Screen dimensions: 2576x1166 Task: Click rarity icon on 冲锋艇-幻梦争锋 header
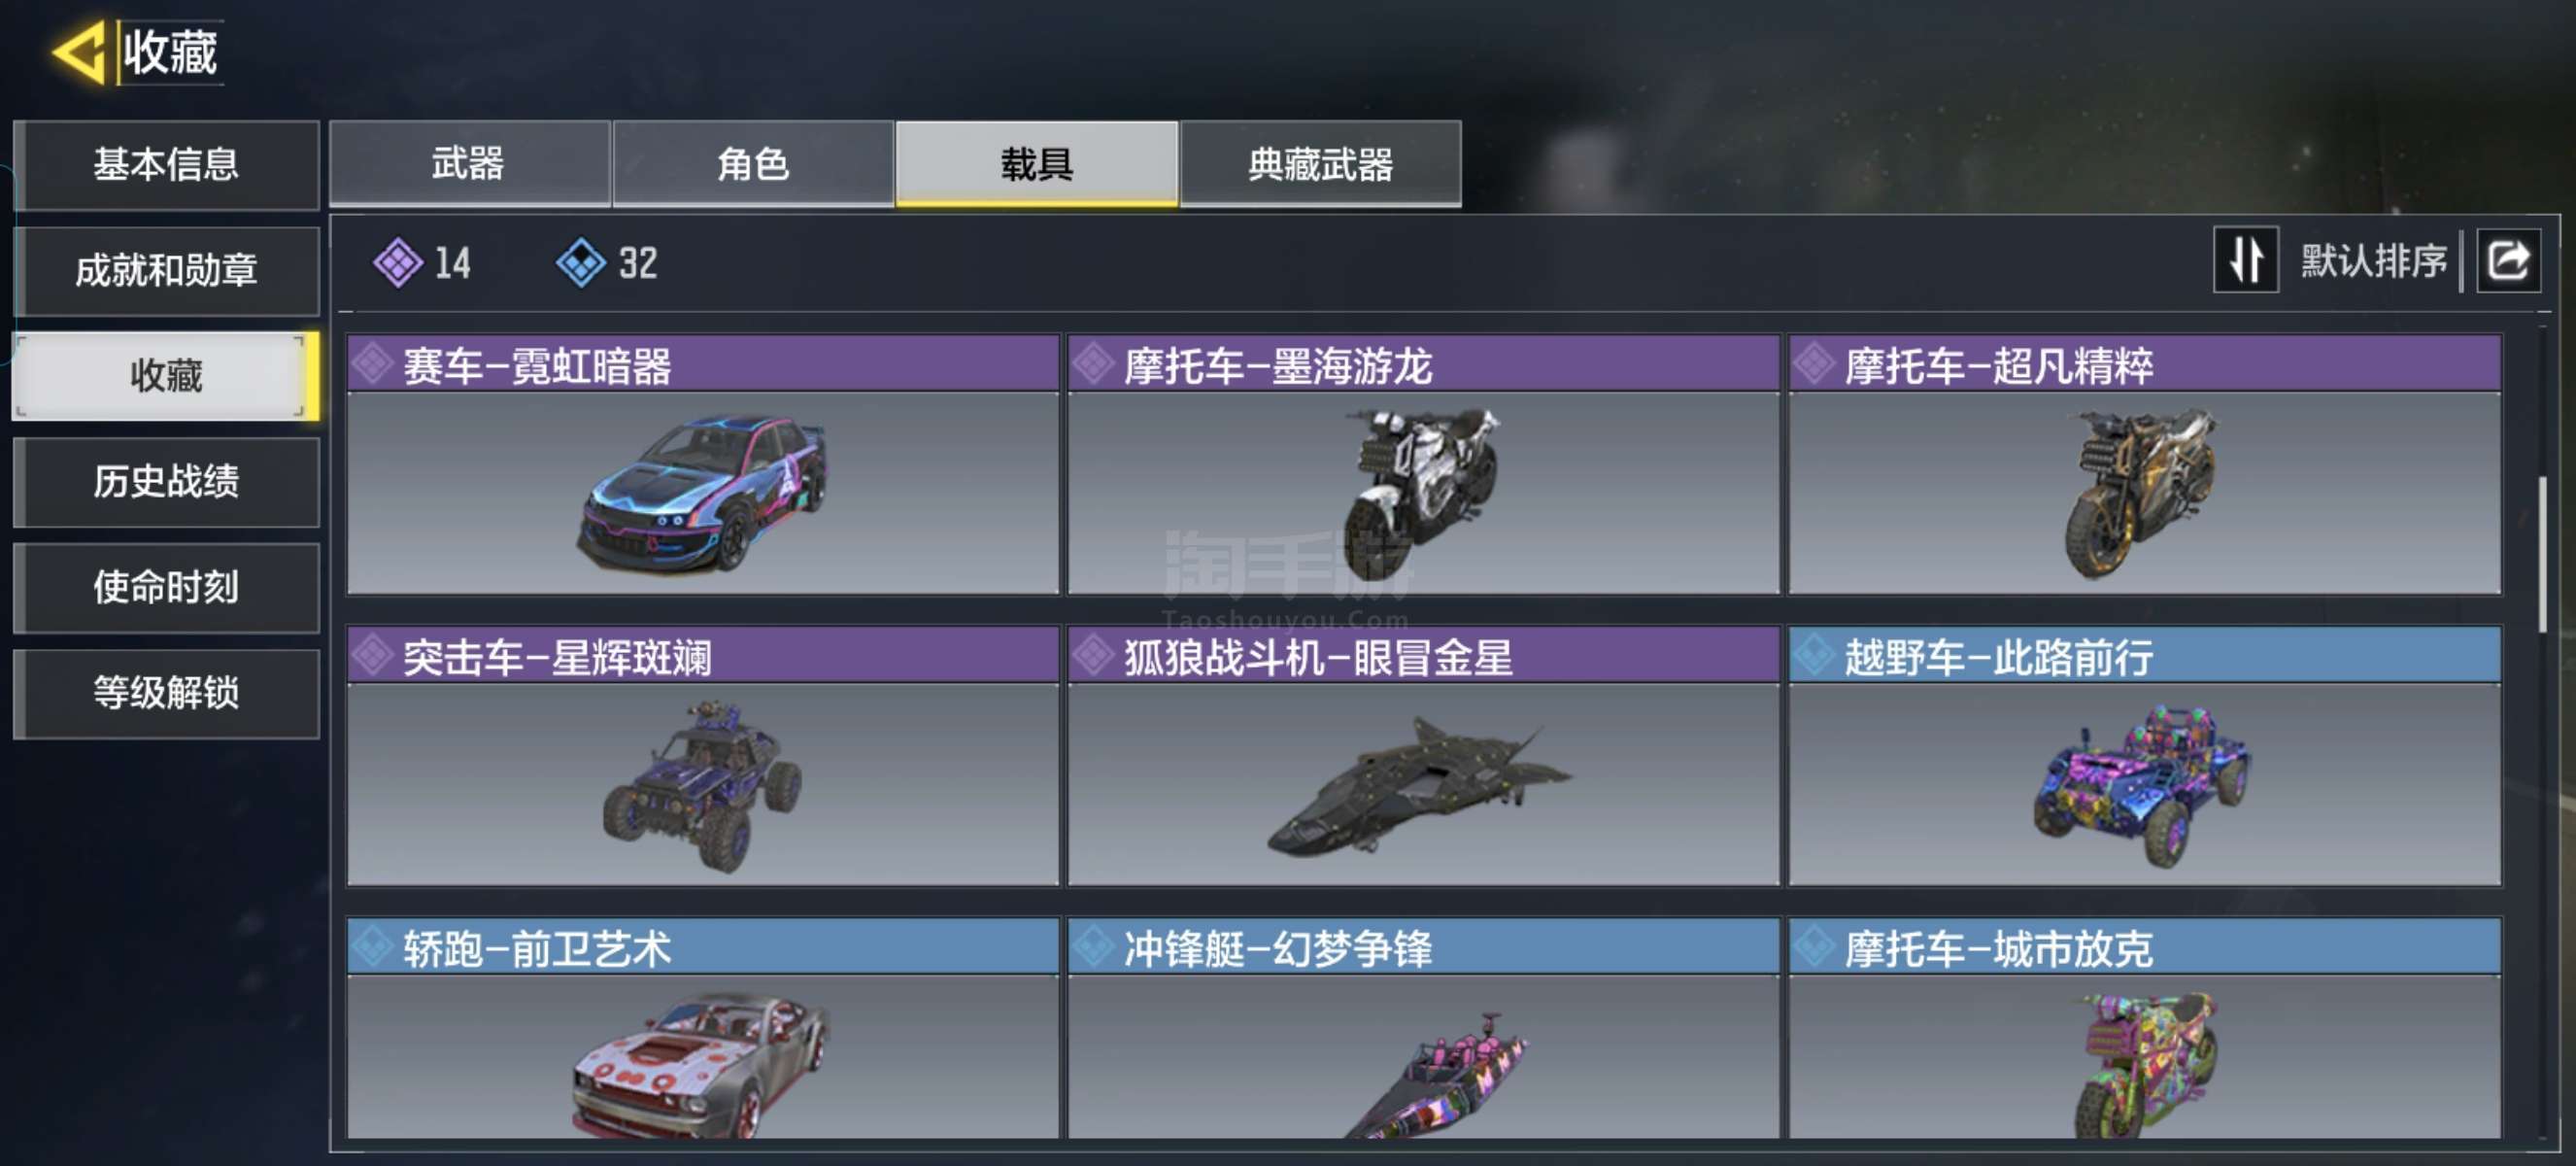click(x=1094, y=946)
